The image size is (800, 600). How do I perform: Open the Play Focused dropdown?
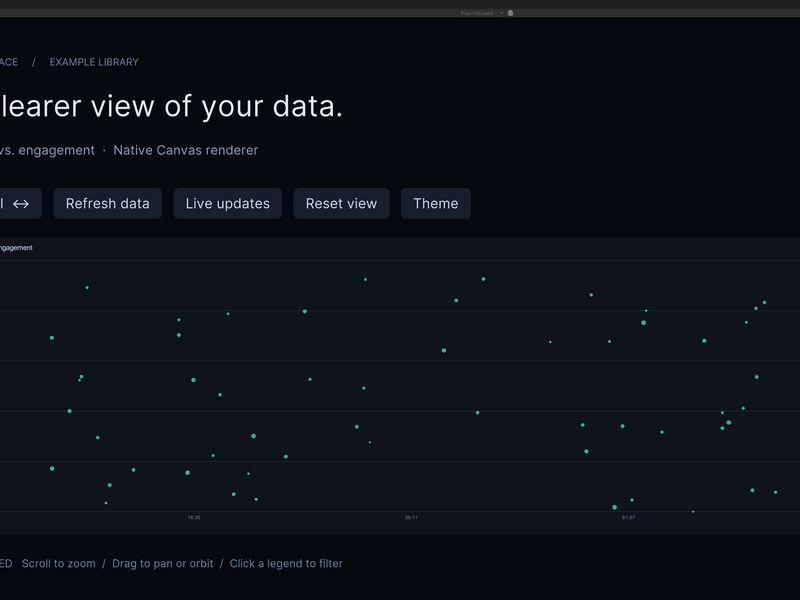(481, 13)
